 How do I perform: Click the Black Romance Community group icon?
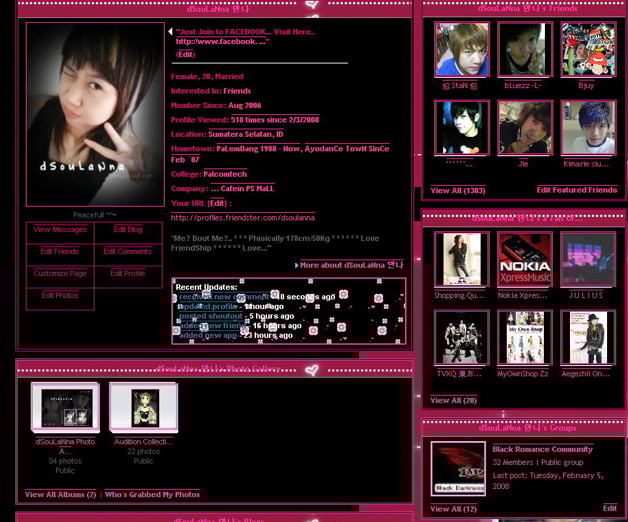[x=457, y=468]
